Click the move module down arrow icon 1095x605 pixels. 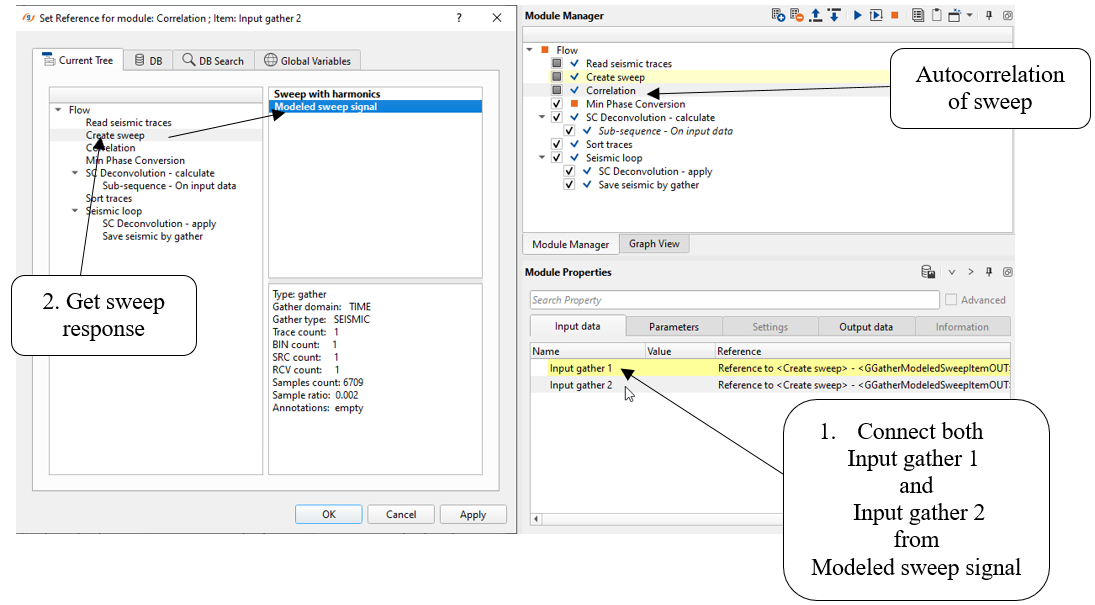tap(834, 15)
